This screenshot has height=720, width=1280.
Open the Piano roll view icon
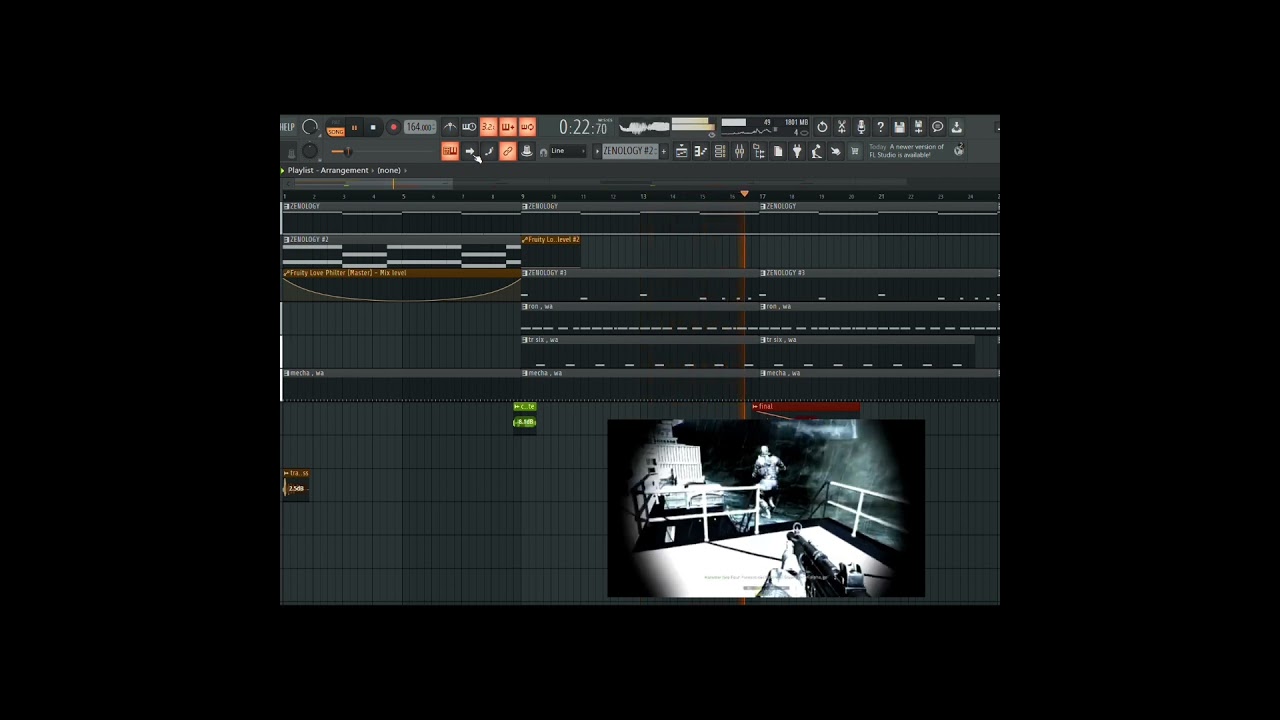coord(700,151)
